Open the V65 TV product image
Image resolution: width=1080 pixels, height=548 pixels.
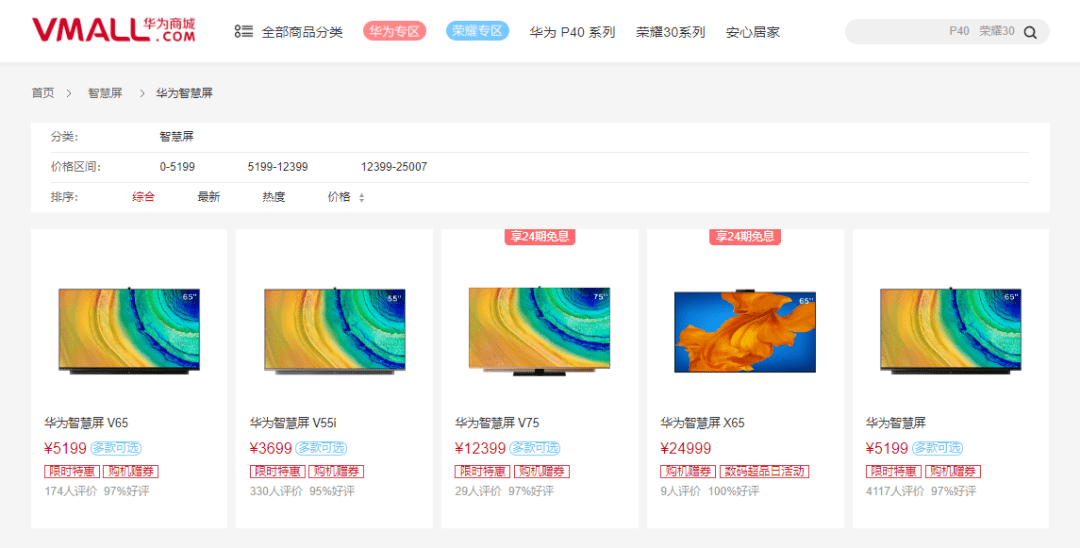(129, 331)
